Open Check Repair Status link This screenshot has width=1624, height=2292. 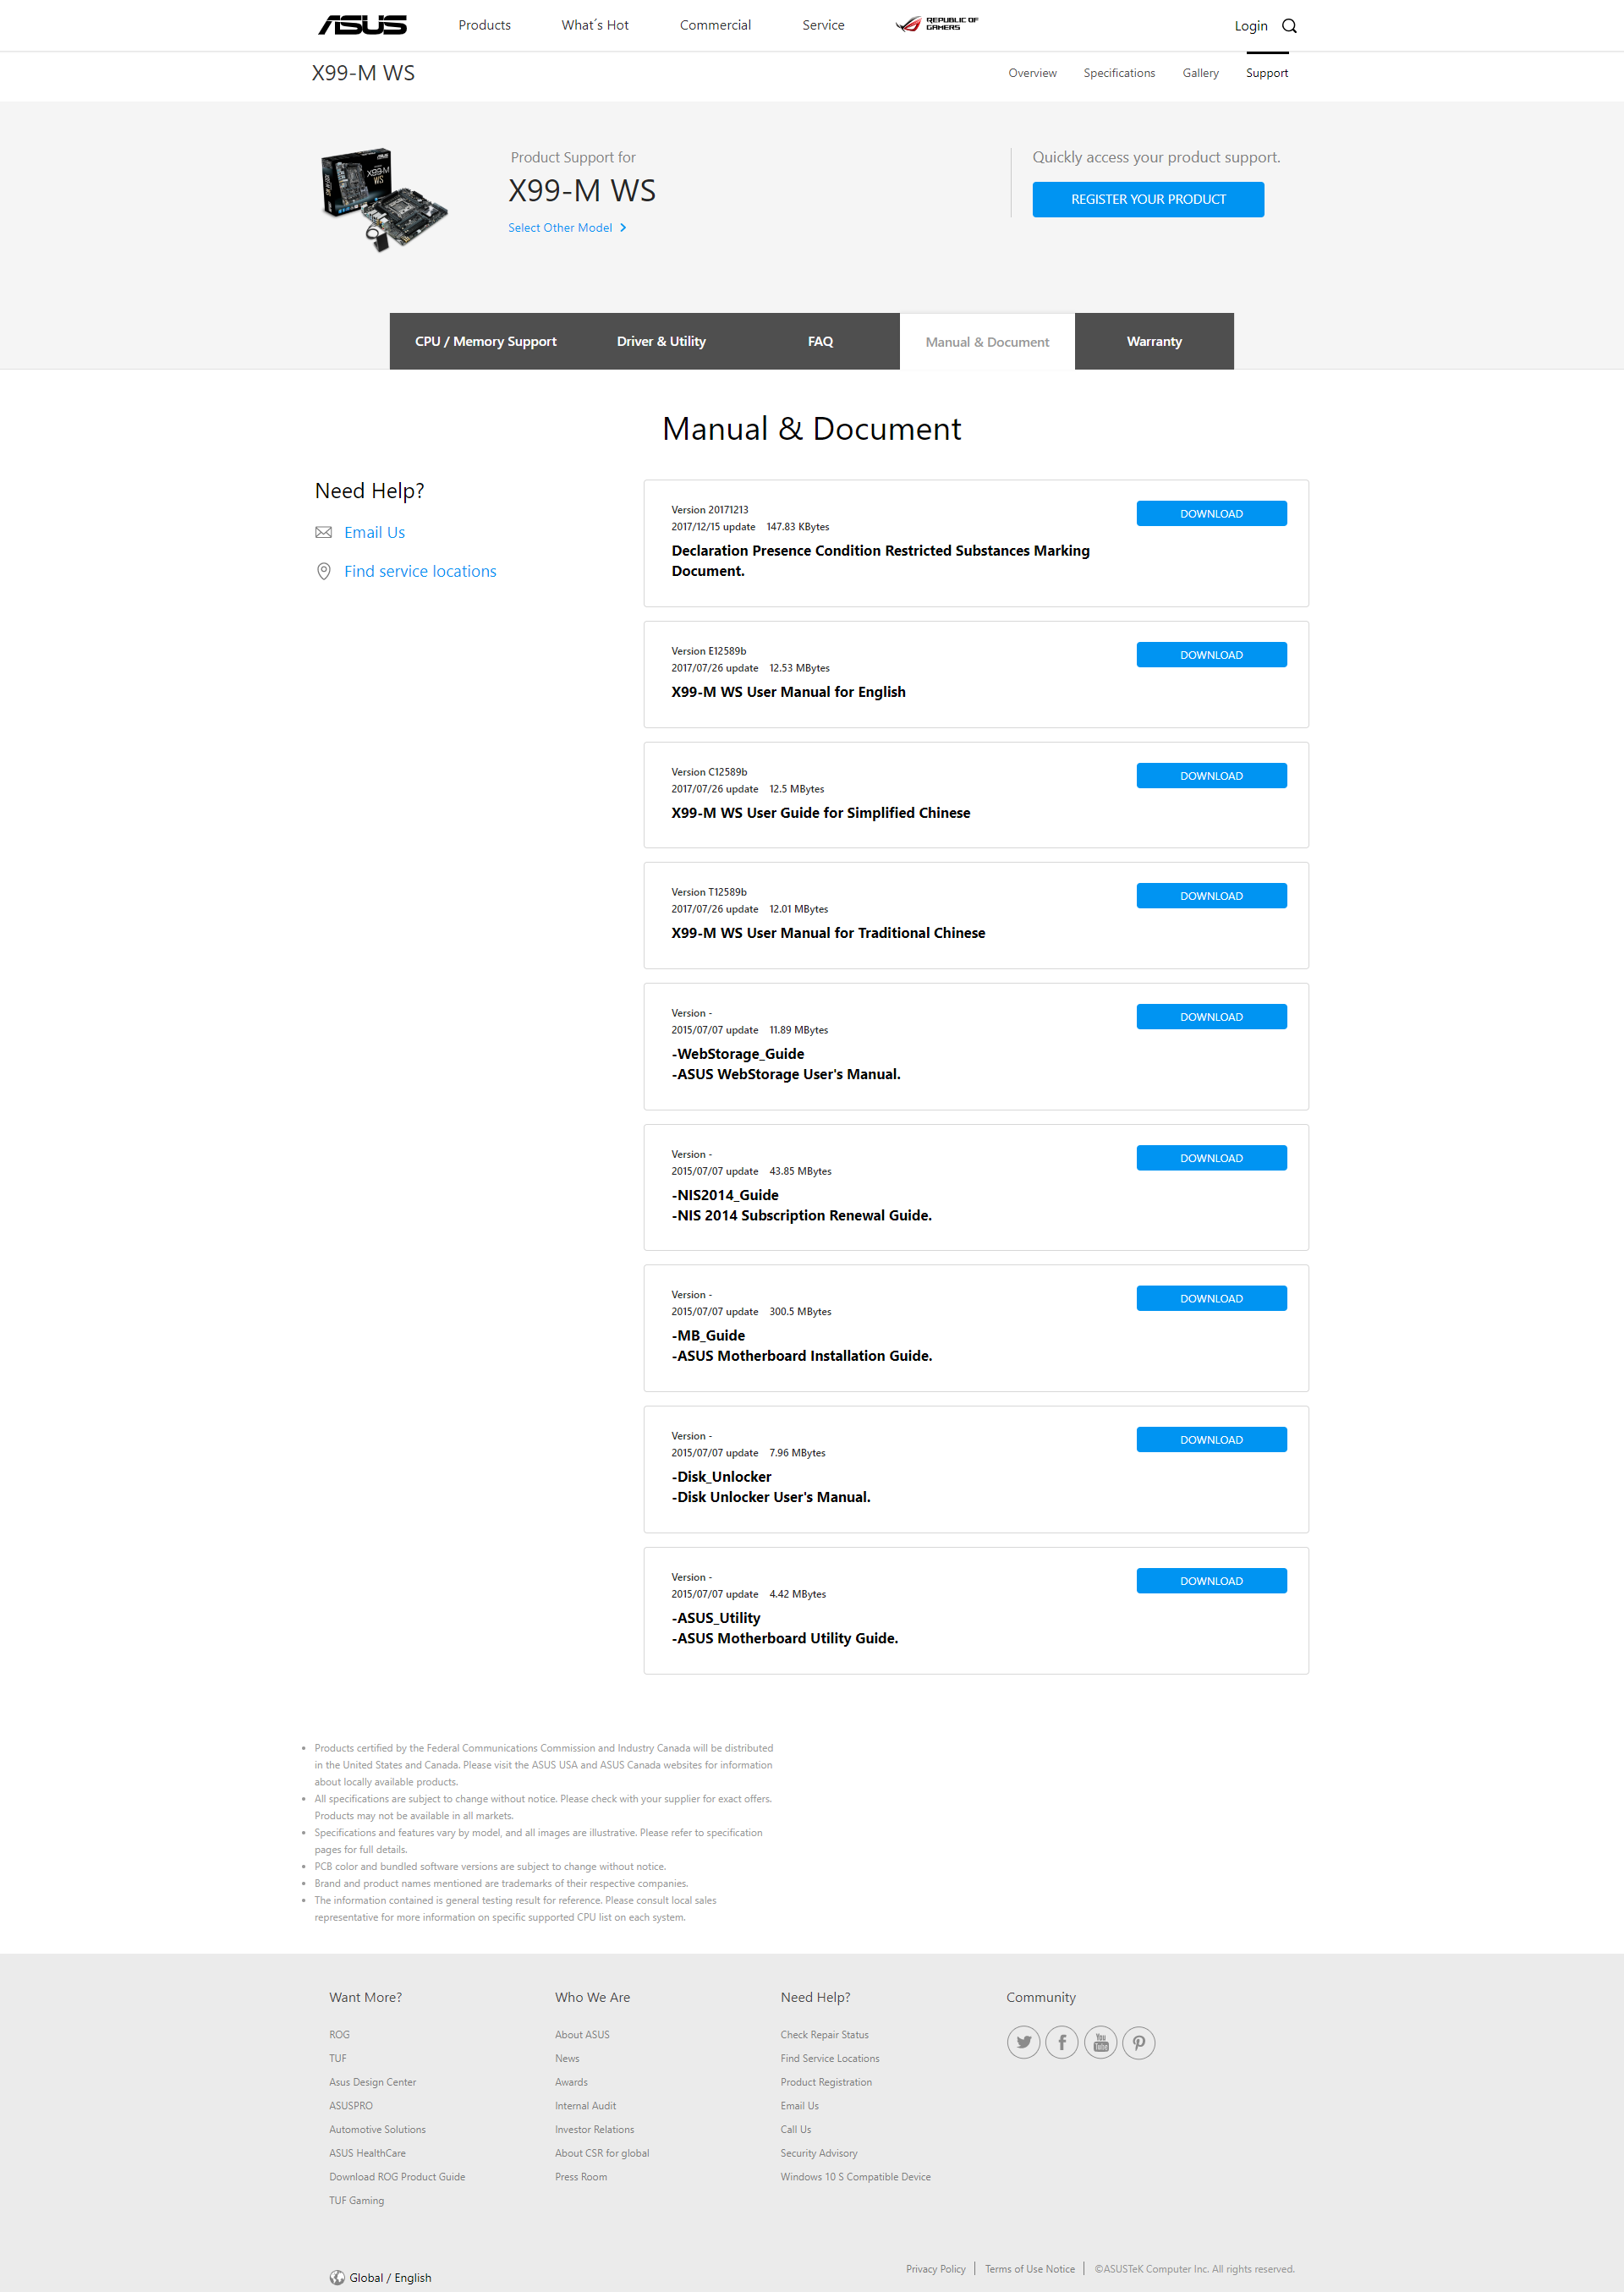(x=824, y=2034)
